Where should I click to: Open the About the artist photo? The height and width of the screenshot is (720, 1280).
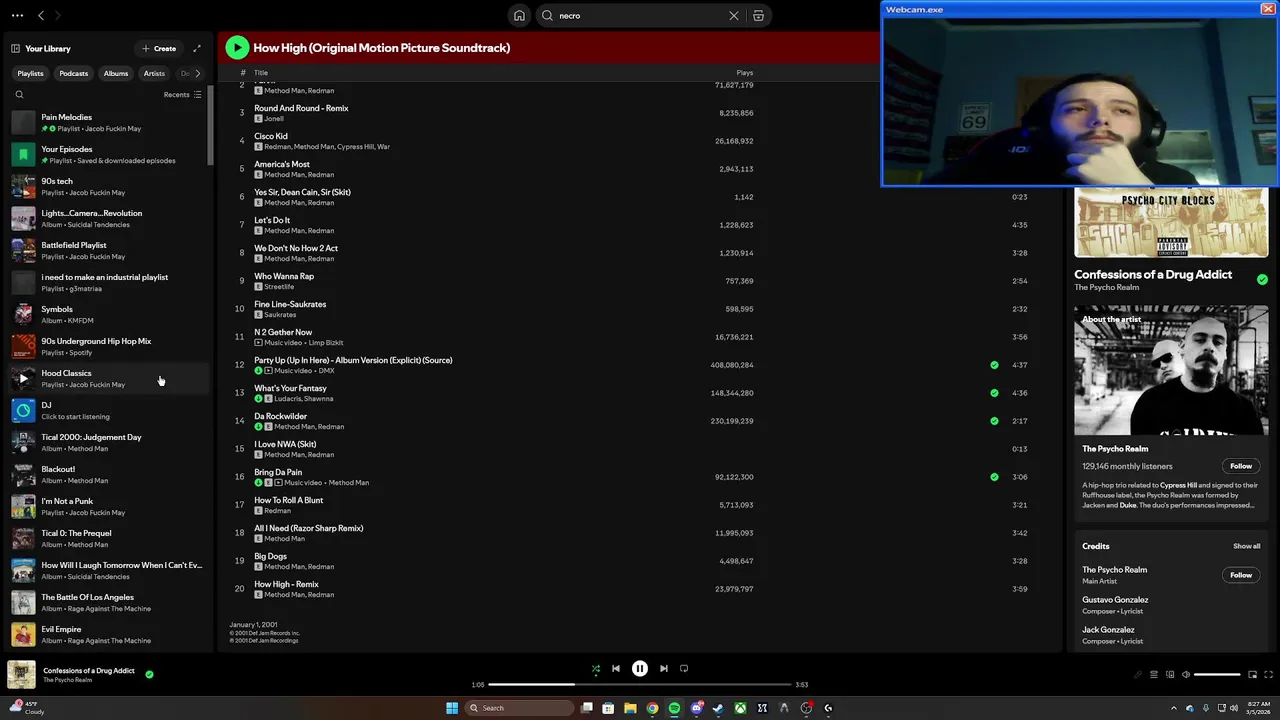[1171, 371]
